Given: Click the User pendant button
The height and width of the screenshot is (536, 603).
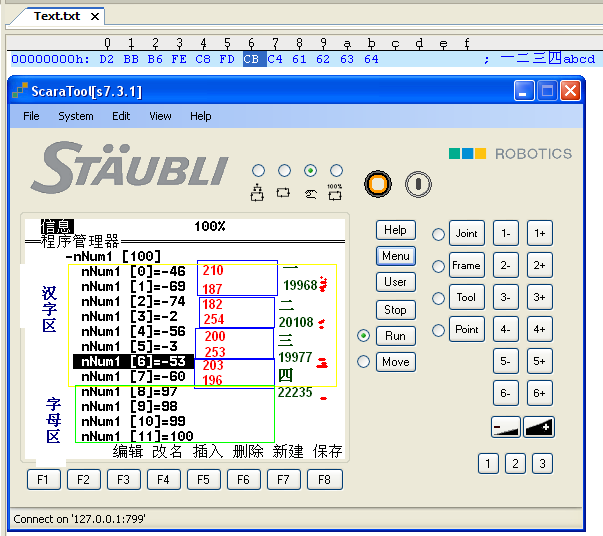Looking at the screenshot, I should [395, 282].
